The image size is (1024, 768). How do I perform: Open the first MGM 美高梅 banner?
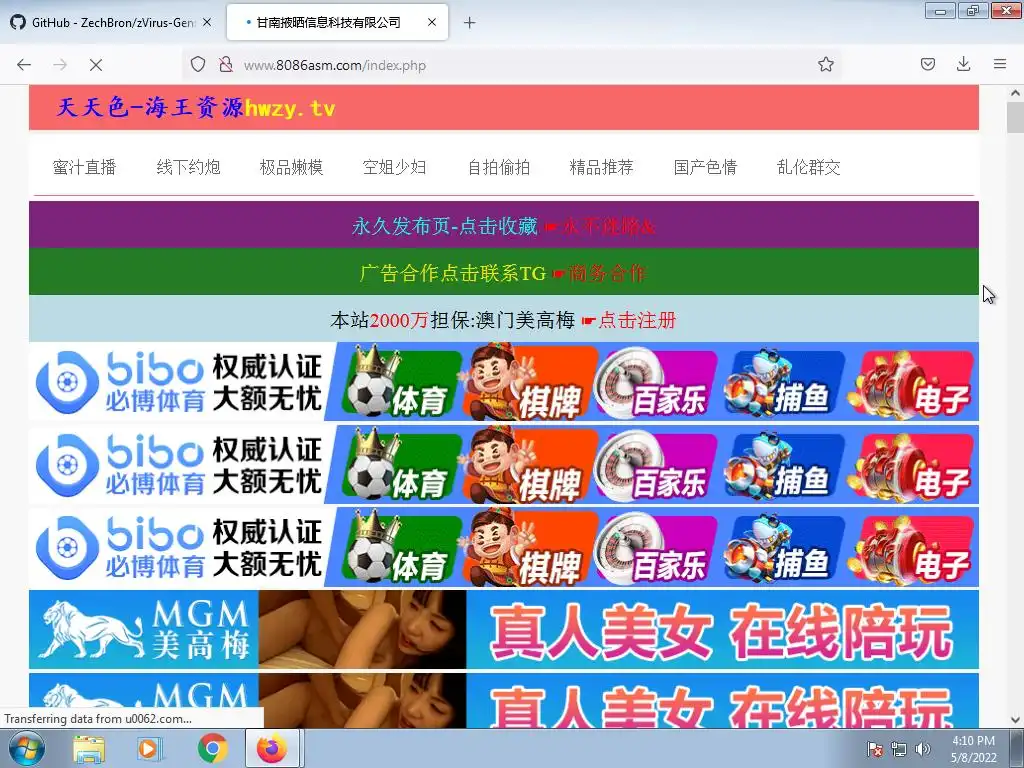(504, 630)
